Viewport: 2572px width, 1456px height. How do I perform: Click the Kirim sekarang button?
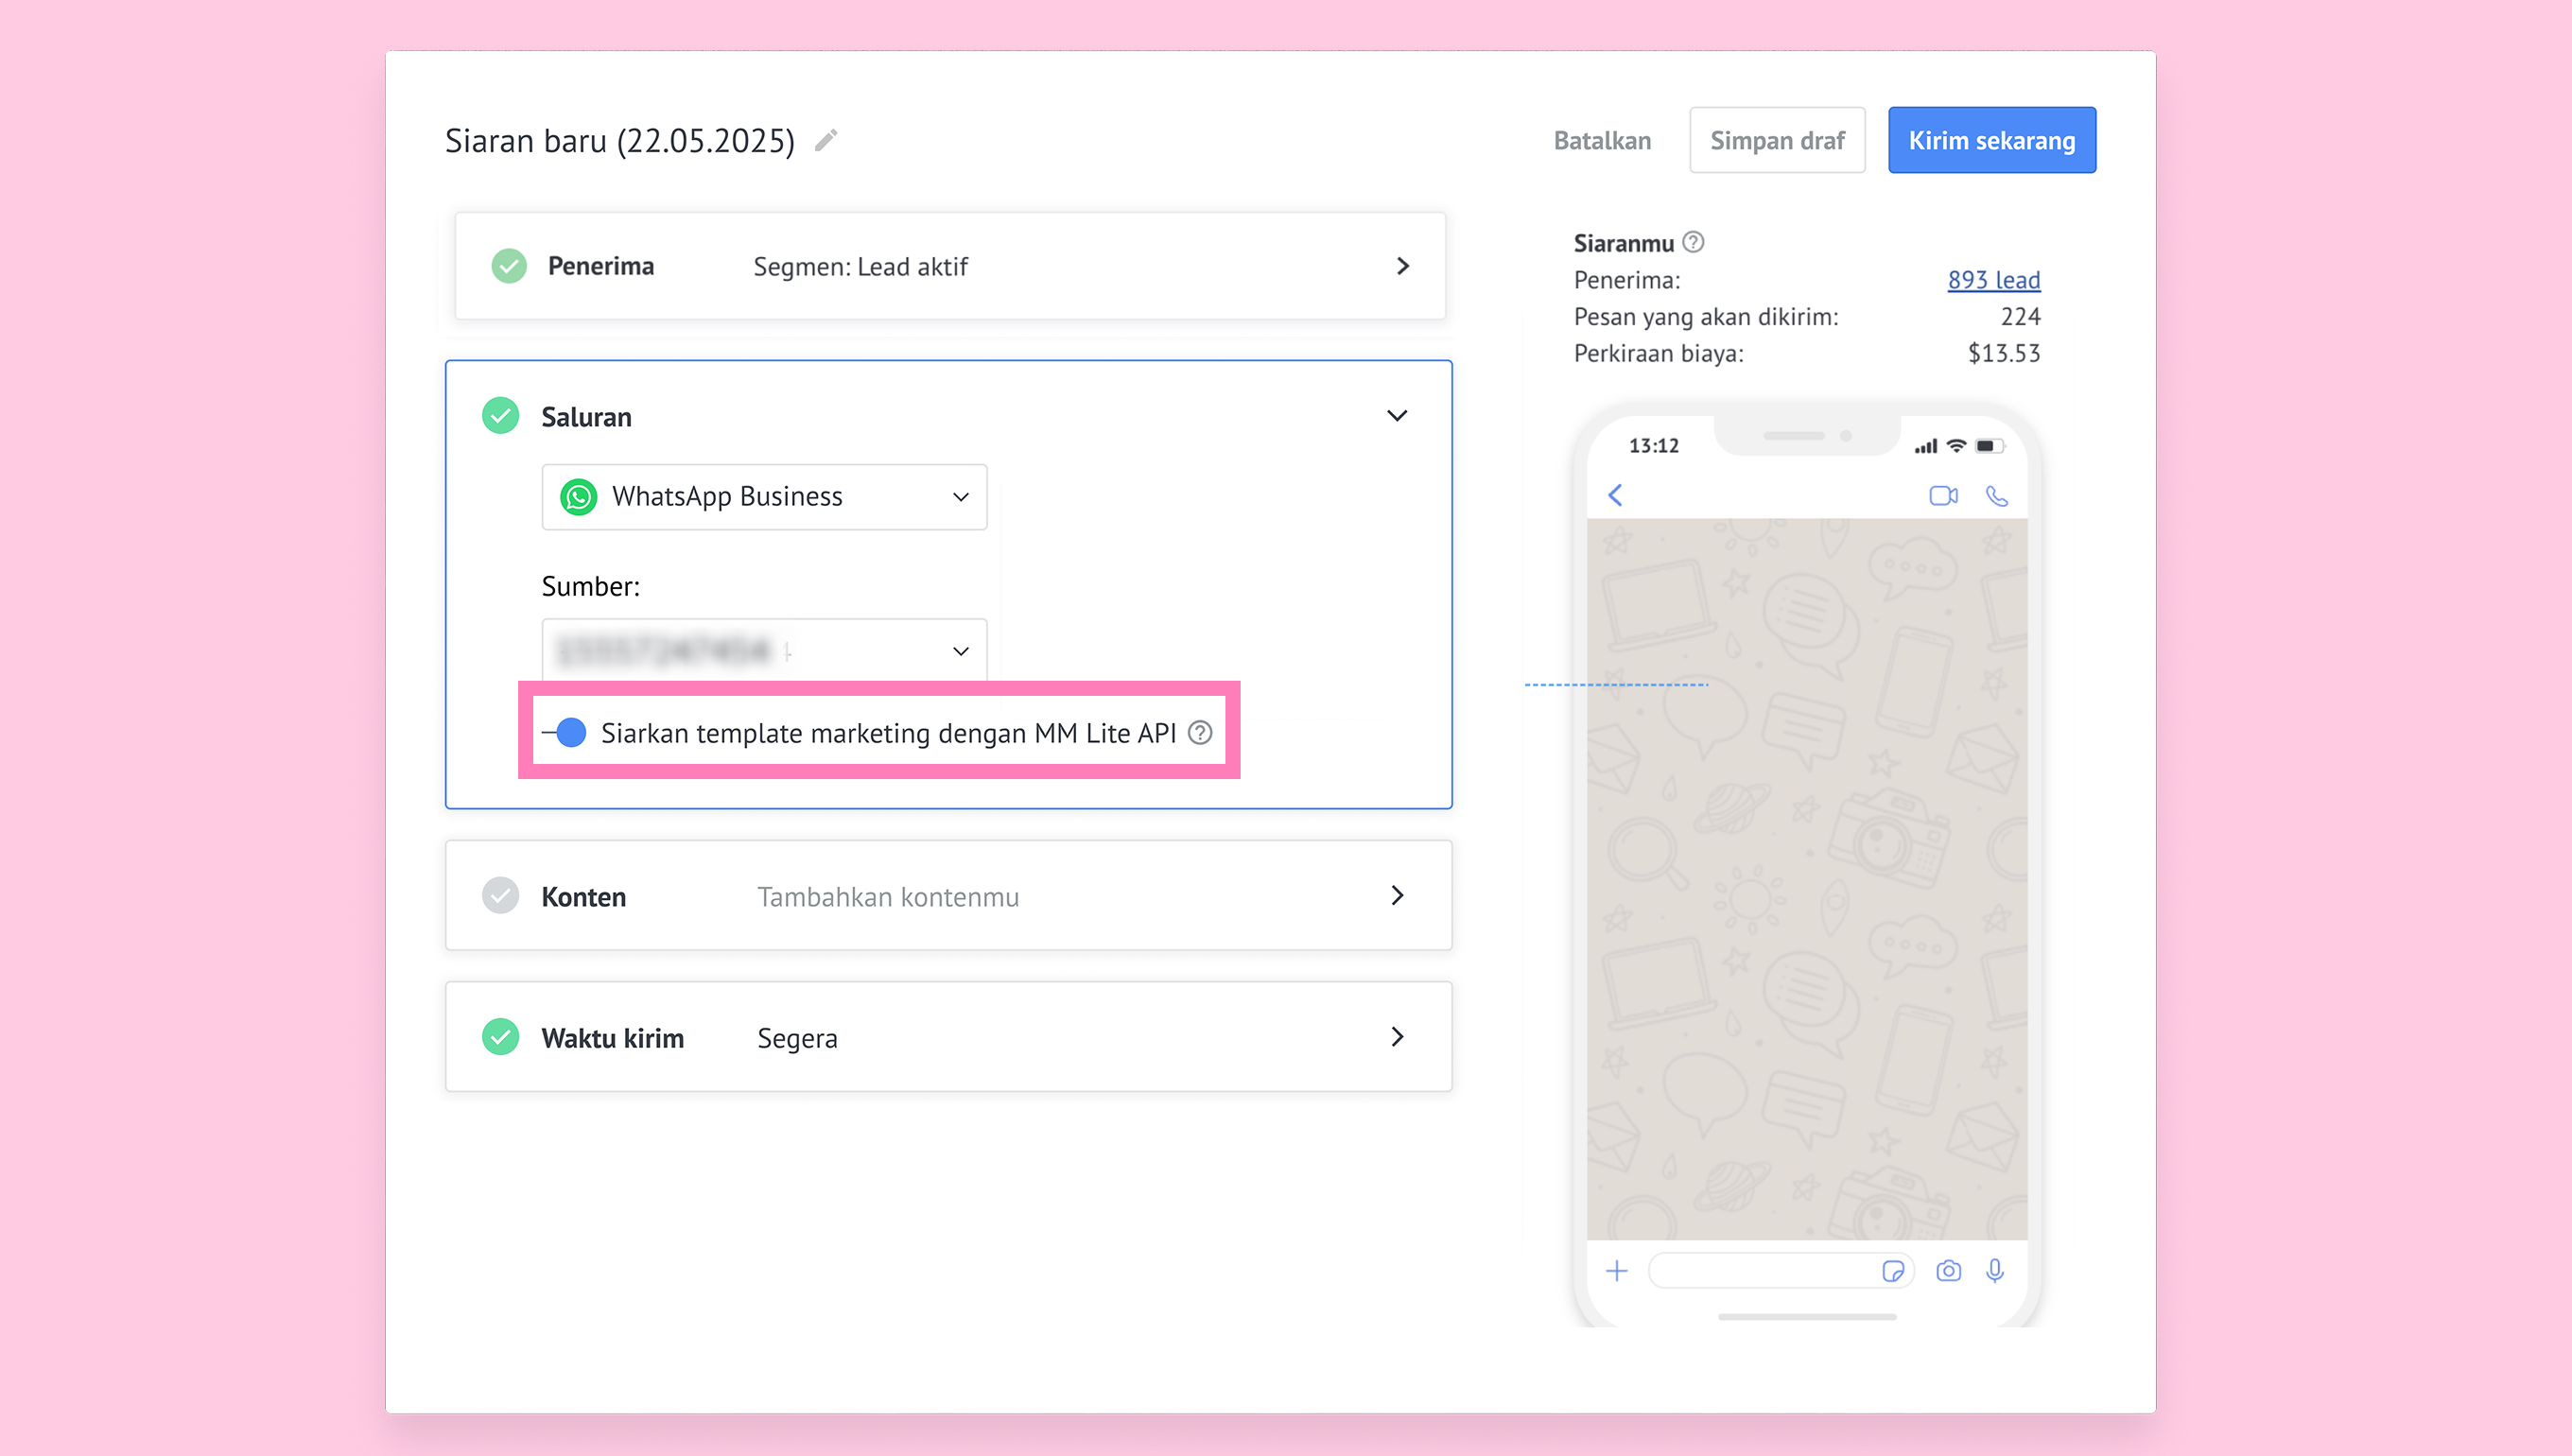click(1991, 140)
